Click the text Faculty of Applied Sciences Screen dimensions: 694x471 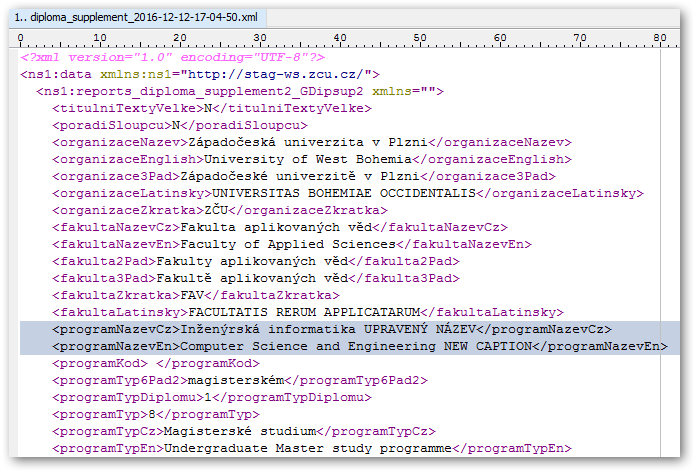288,244
